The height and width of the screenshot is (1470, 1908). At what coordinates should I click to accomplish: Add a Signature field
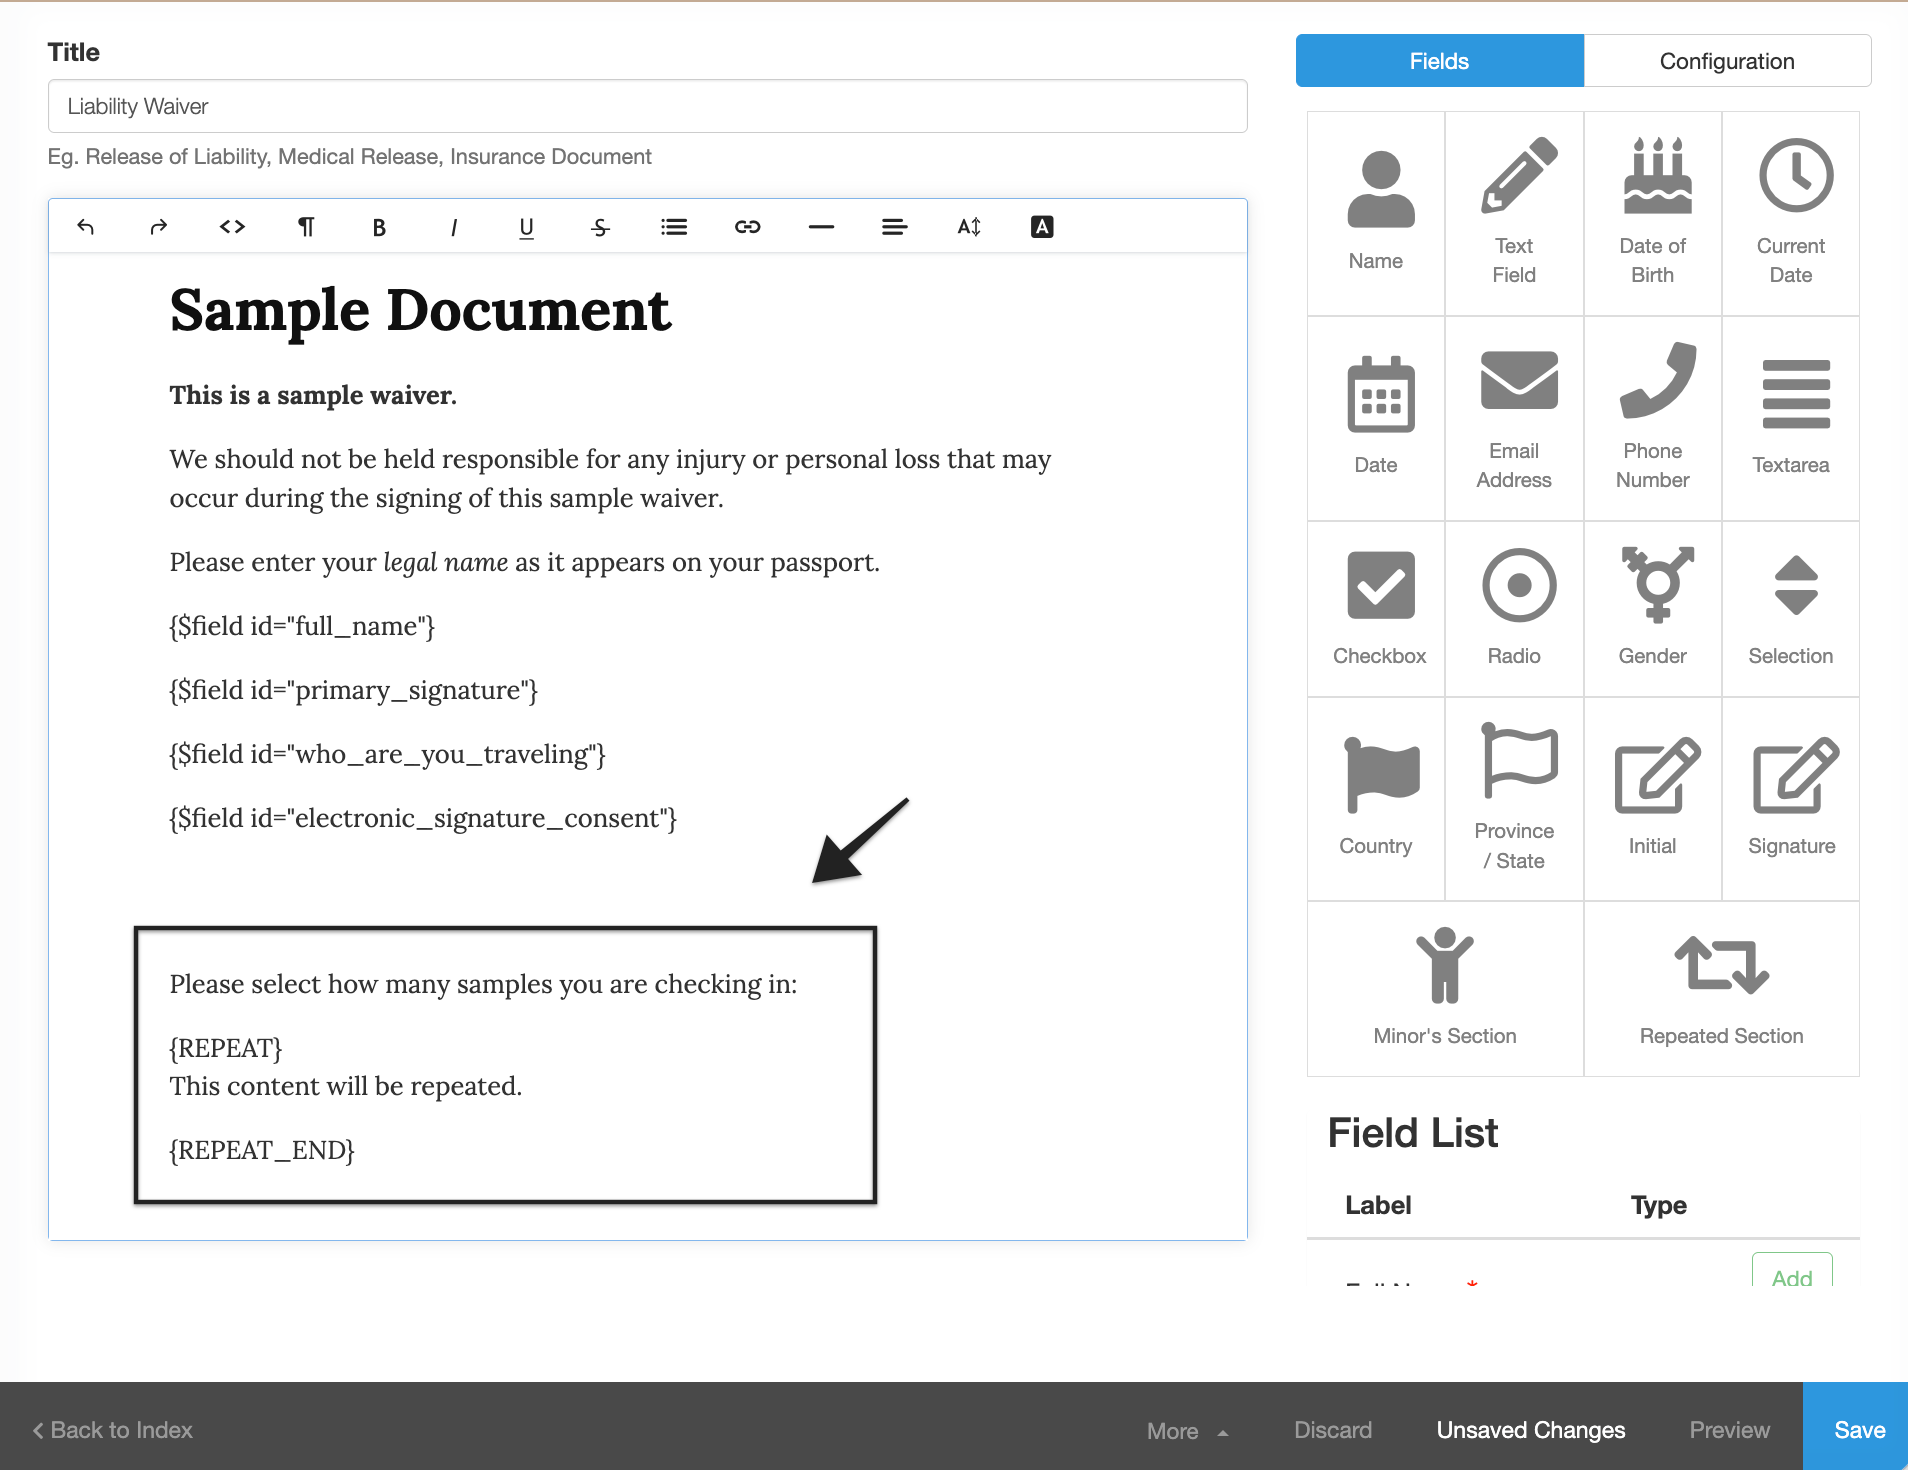click(1790, 798)
